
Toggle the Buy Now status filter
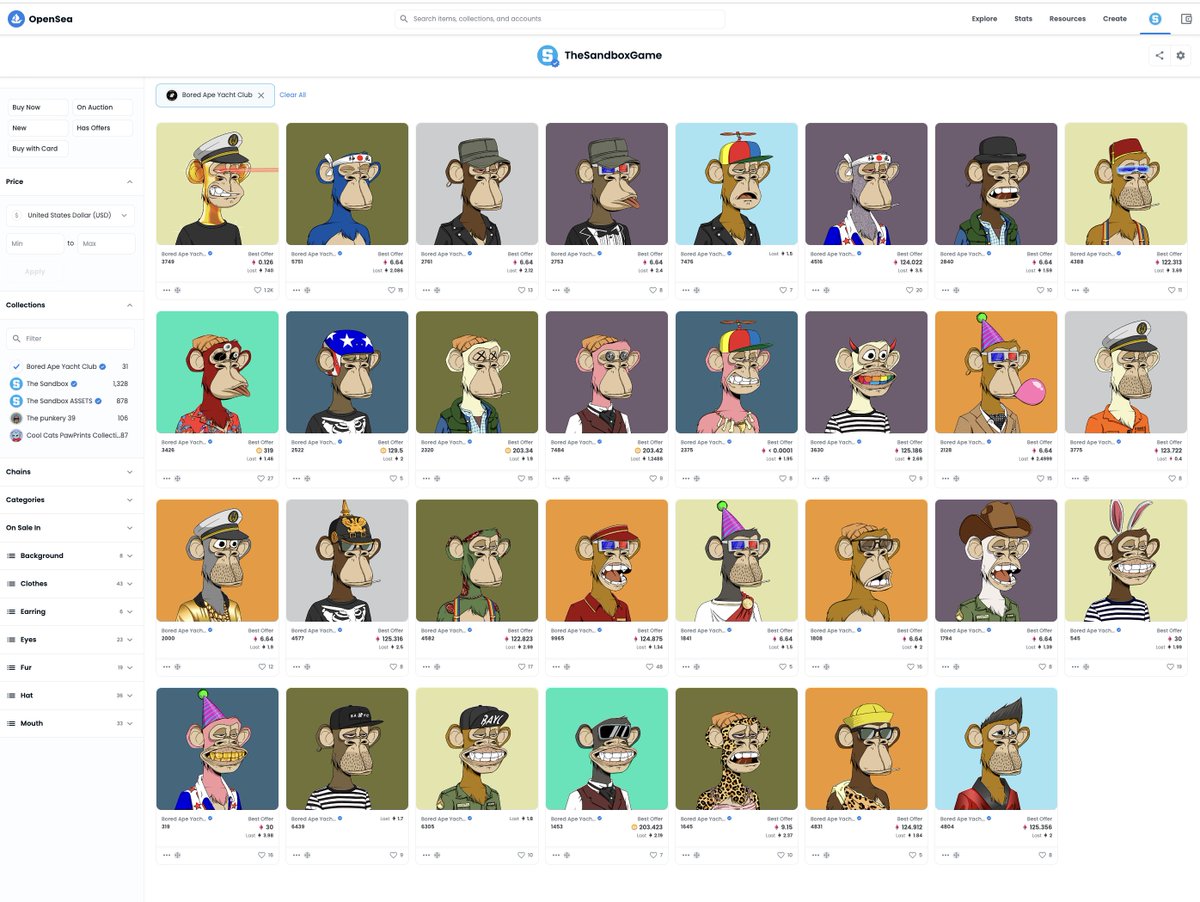[38, 107]
